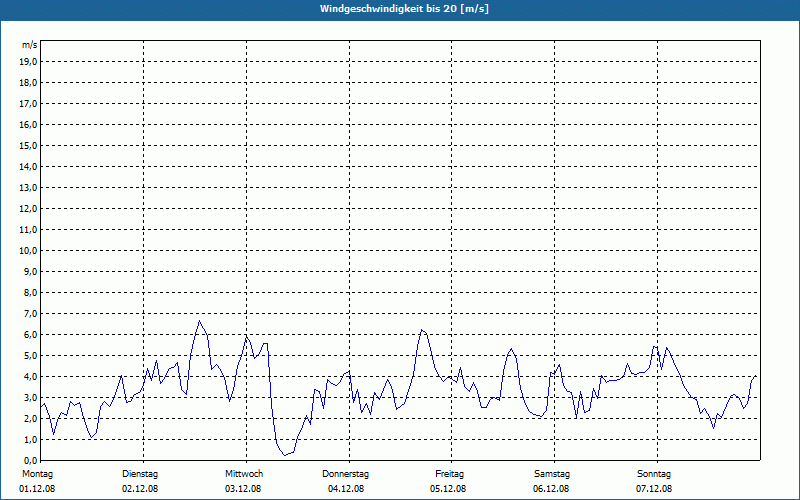Click the 13,0 y-axis label
Screen dimensions: 800x500
[x=28, y=188]
